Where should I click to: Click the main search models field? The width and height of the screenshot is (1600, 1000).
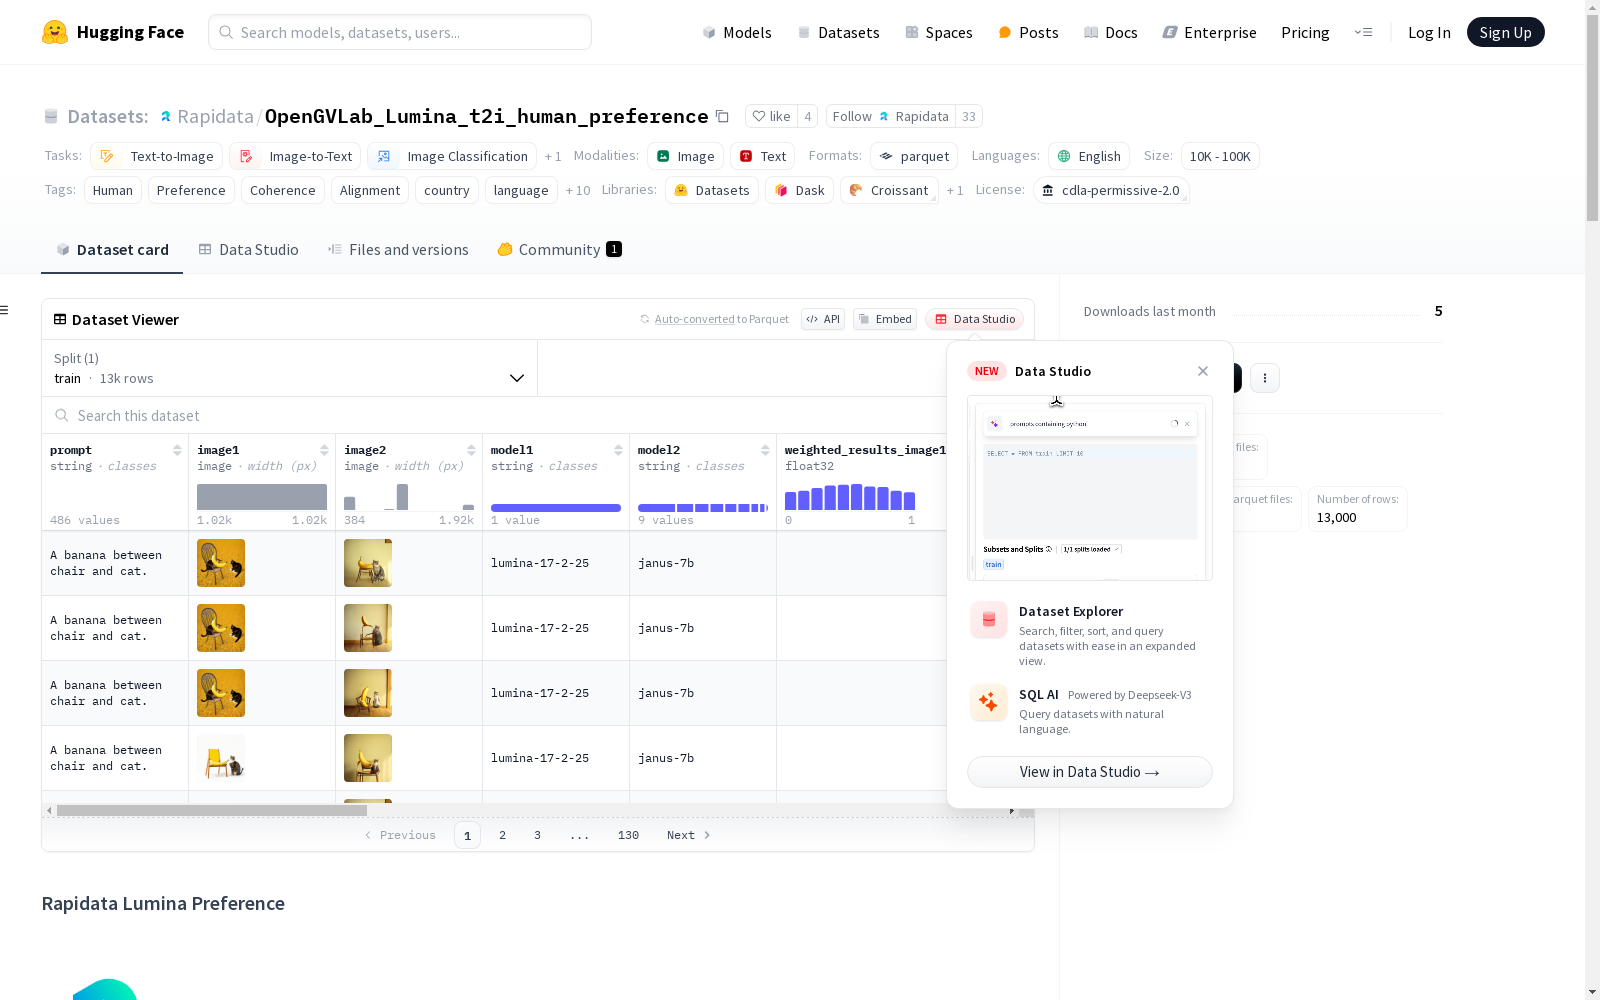point(400,32)
